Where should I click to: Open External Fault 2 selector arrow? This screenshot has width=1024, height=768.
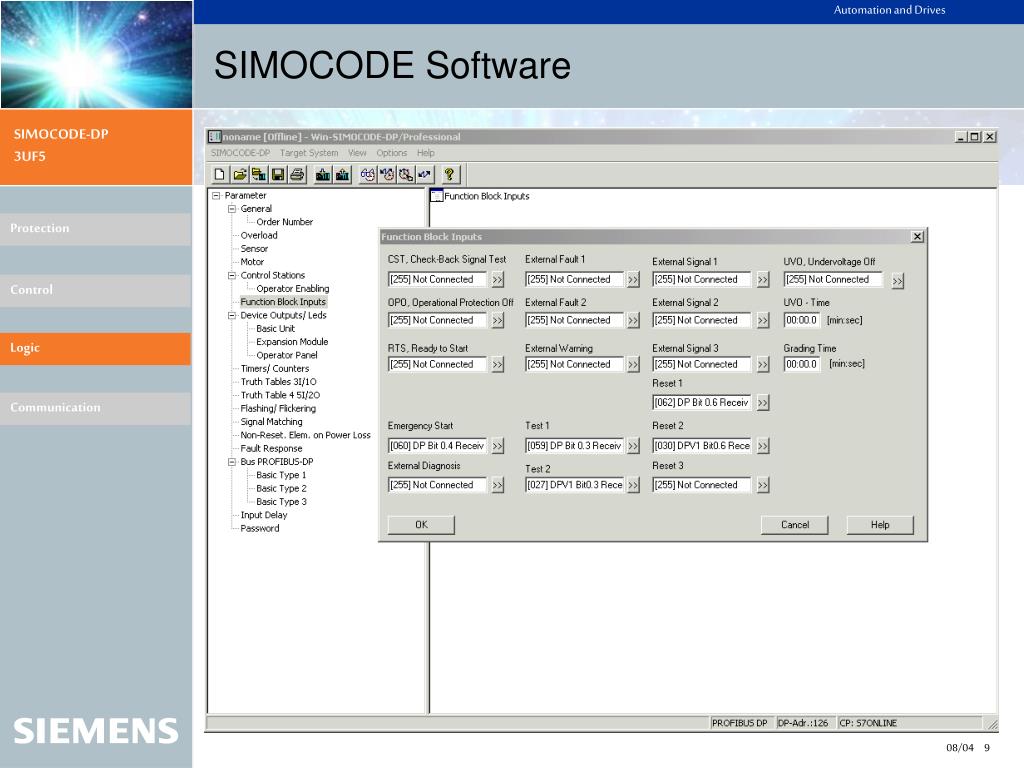point(633,321)
